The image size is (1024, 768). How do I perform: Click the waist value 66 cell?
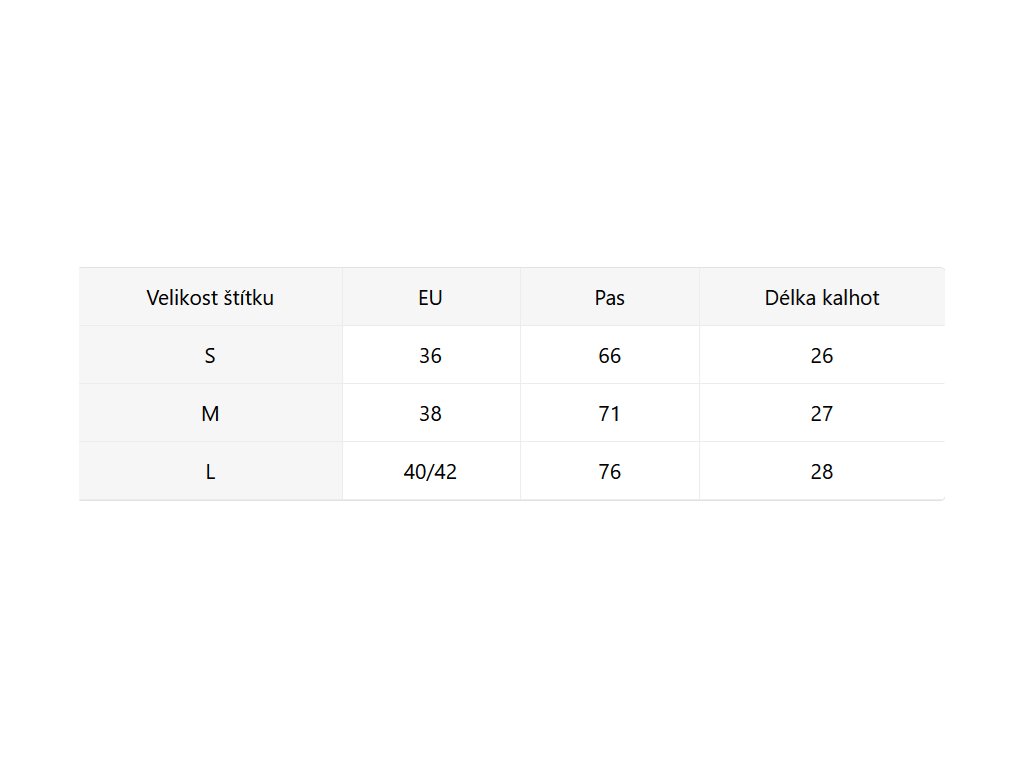click(x=609, y=355)
